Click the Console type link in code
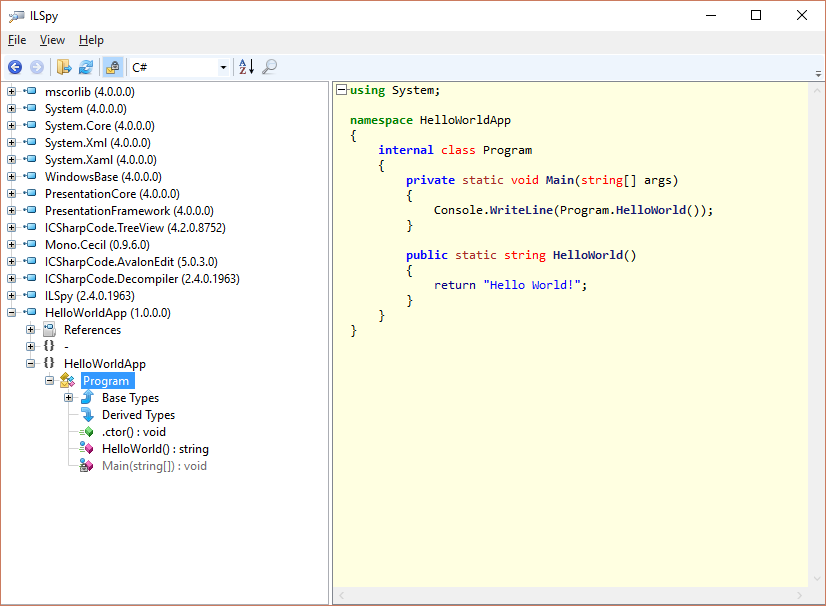The height and width of the screenshot is (606, 826). click(x=458, y=210)
